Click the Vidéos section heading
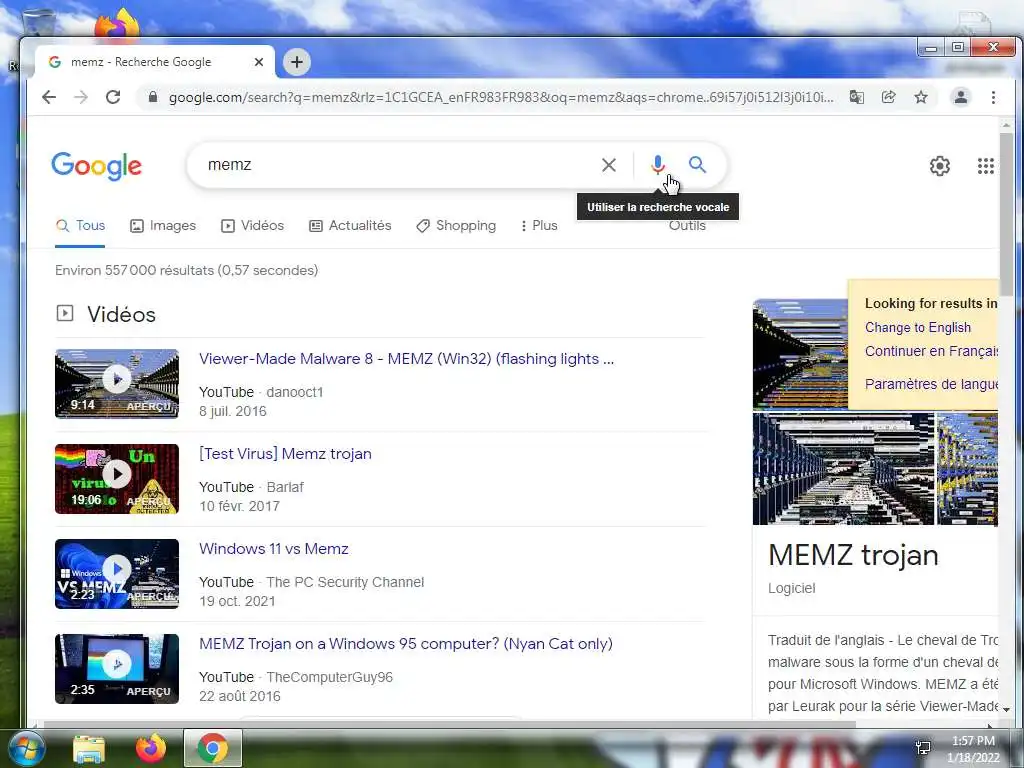The height and width of the screenshot is (768, 1024). point(121,315)
